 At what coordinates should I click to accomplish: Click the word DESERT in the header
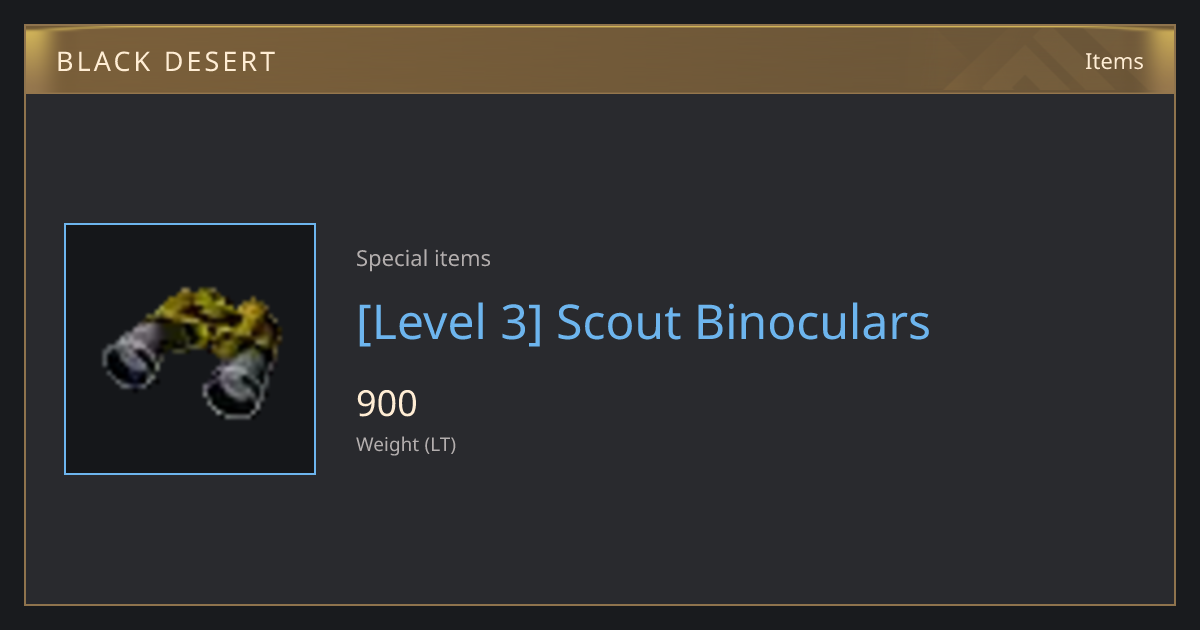tap(222, 62)
